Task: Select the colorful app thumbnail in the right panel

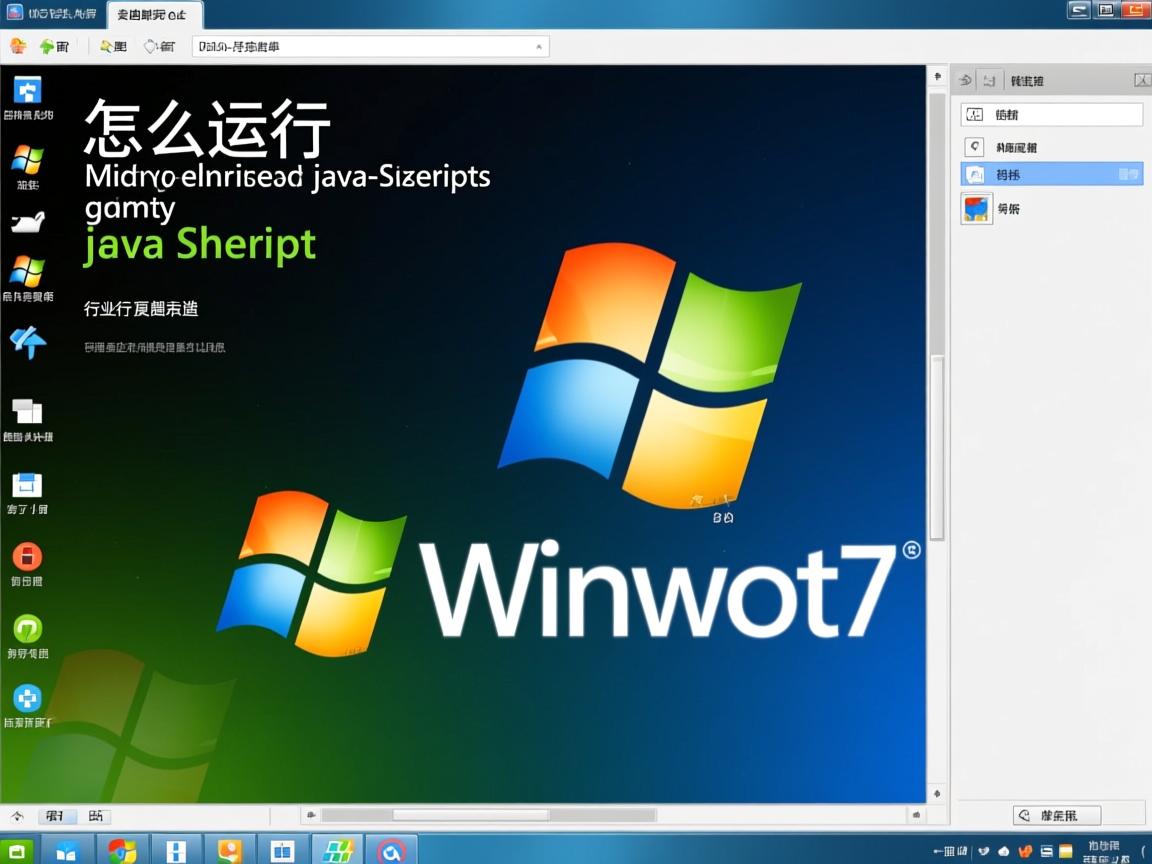Action: [976, 208]
